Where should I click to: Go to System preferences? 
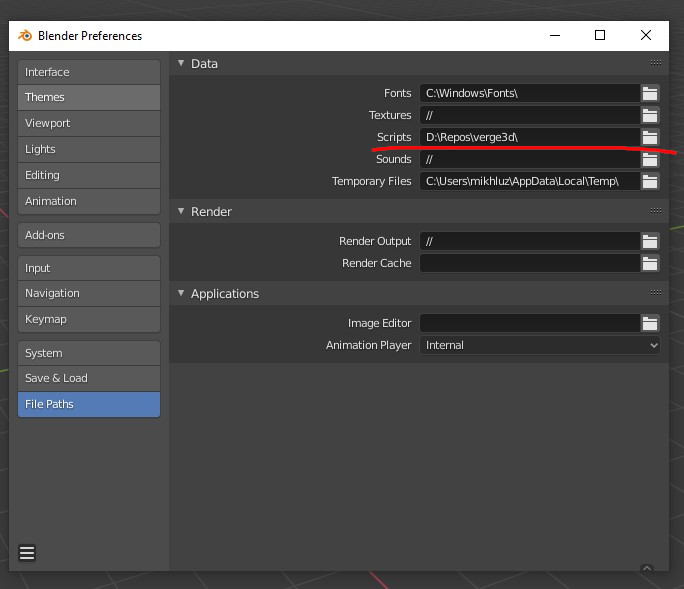(x=89, y=353)
